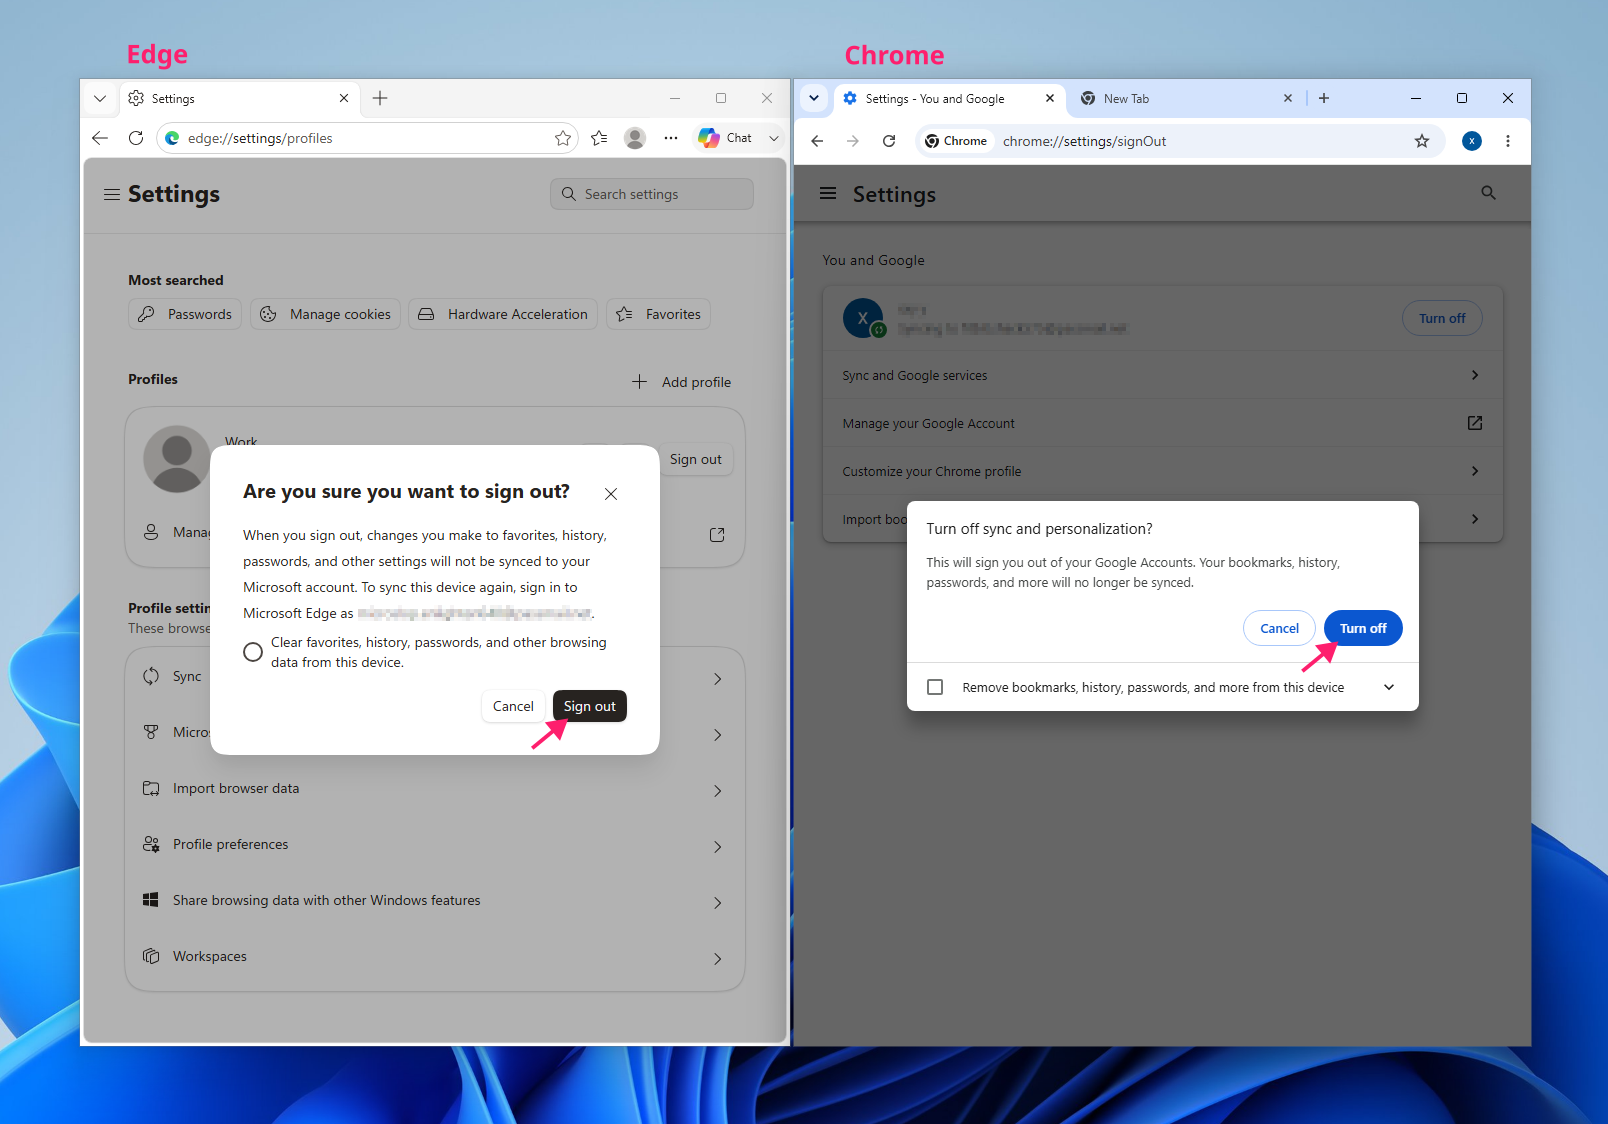Cancel the Chrome turn off sync dialog
This screenshot has height=1124, width=1608.
(x=1279, y=628)
